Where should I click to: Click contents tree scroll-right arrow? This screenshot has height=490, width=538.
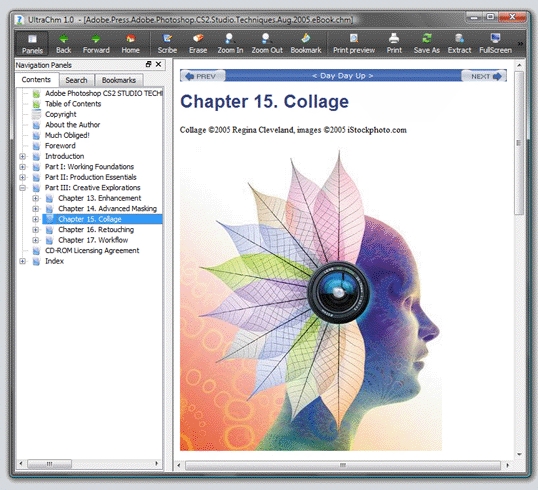pyautogui.click(x=156, y=464)
